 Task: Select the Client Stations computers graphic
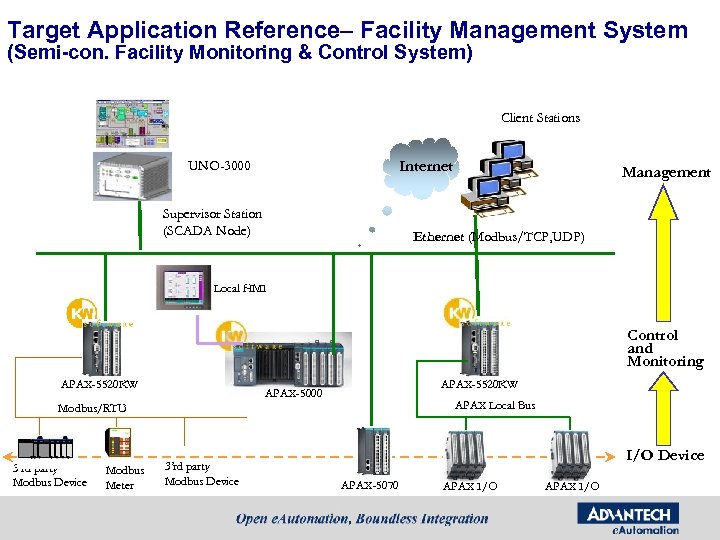tap(499, 178)
